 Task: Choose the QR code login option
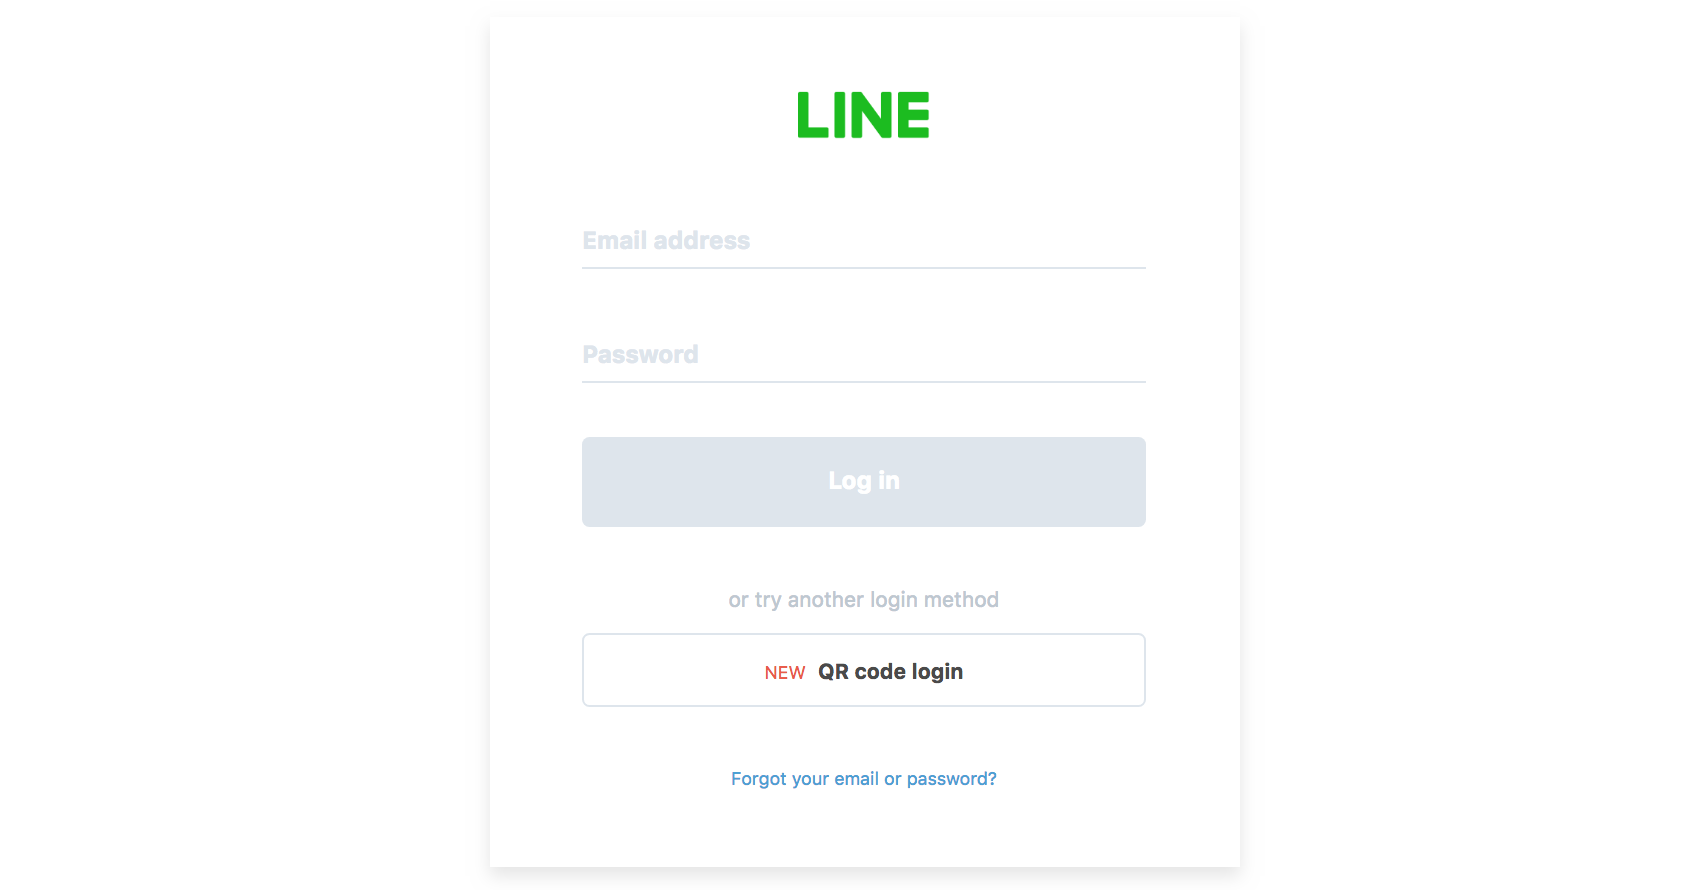pos(864,670)
